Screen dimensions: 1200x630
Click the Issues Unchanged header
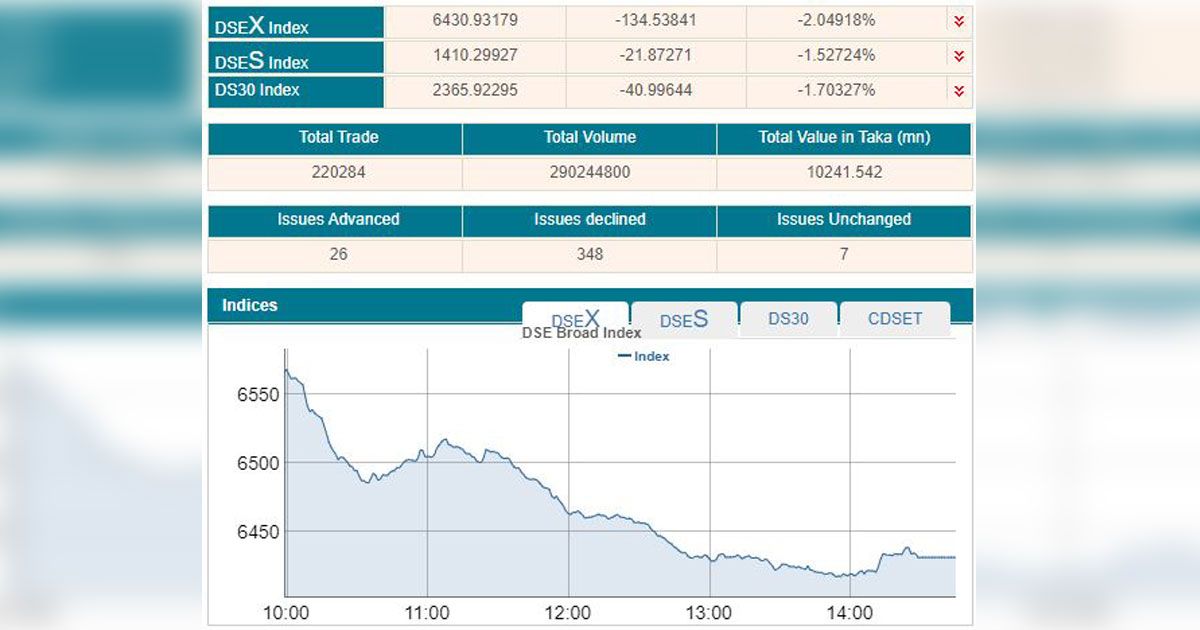tap(844, 220)
